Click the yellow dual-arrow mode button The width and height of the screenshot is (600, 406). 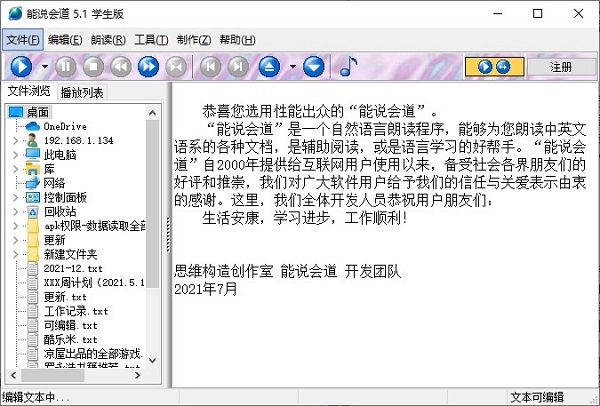(x=494, y=67)
